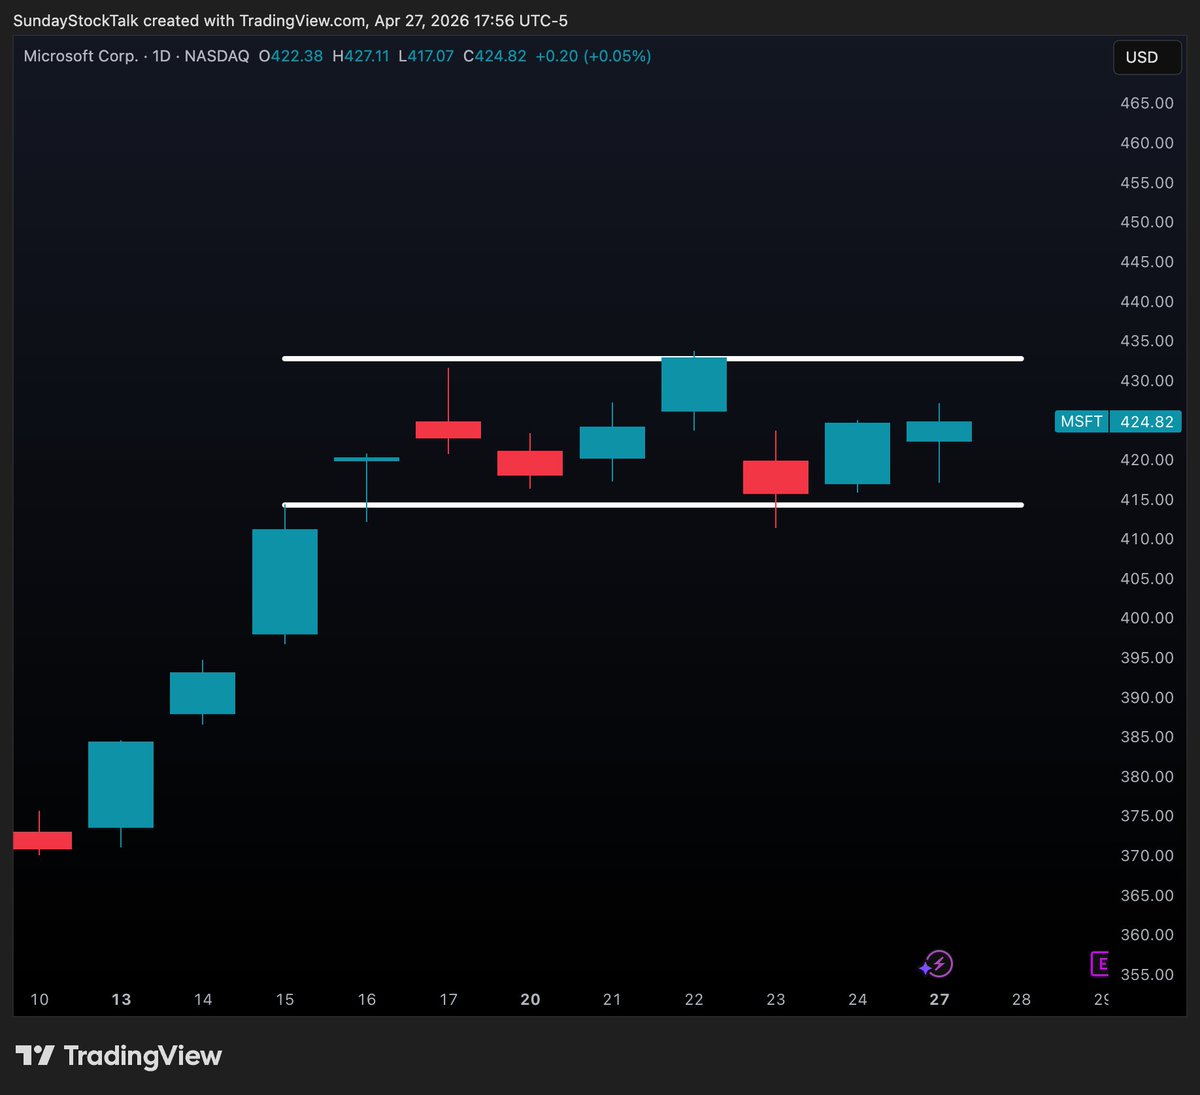
Task: Click the purple earnings E icon
Action: [1099, 964]
